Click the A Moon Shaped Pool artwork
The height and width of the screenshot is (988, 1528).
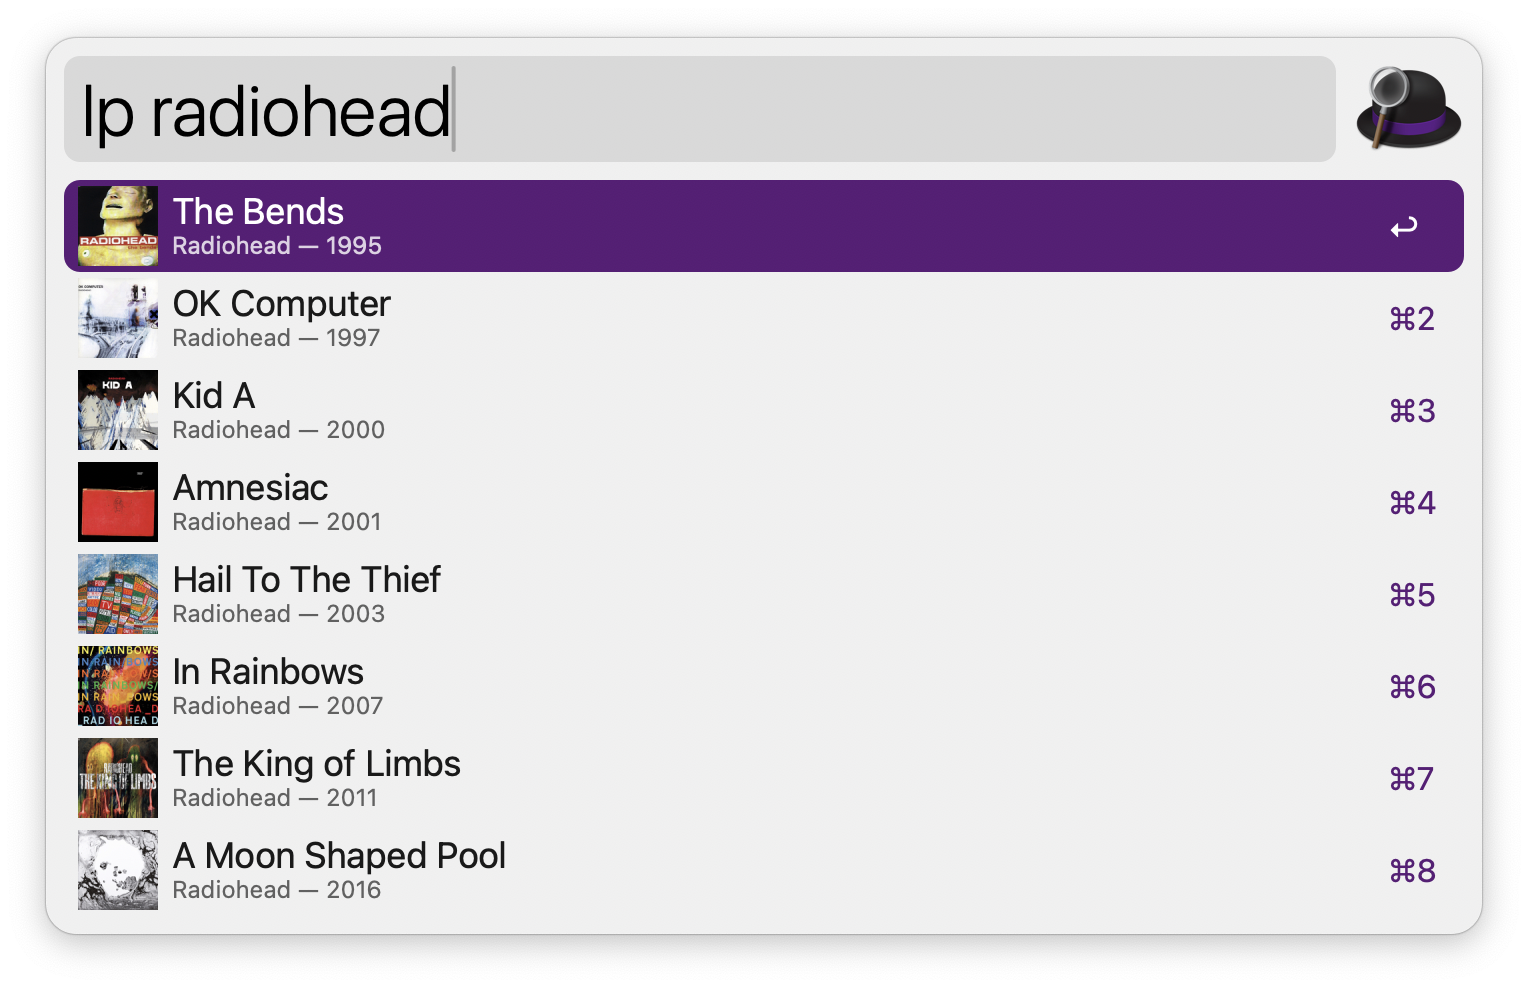(x=117, y=870)
